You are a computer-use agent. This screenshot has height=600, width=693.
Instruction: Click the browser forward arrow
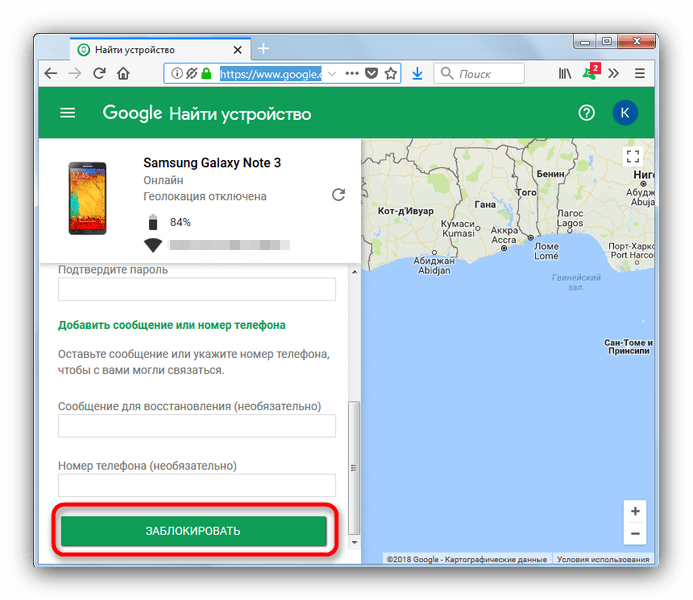click(75, 73)
